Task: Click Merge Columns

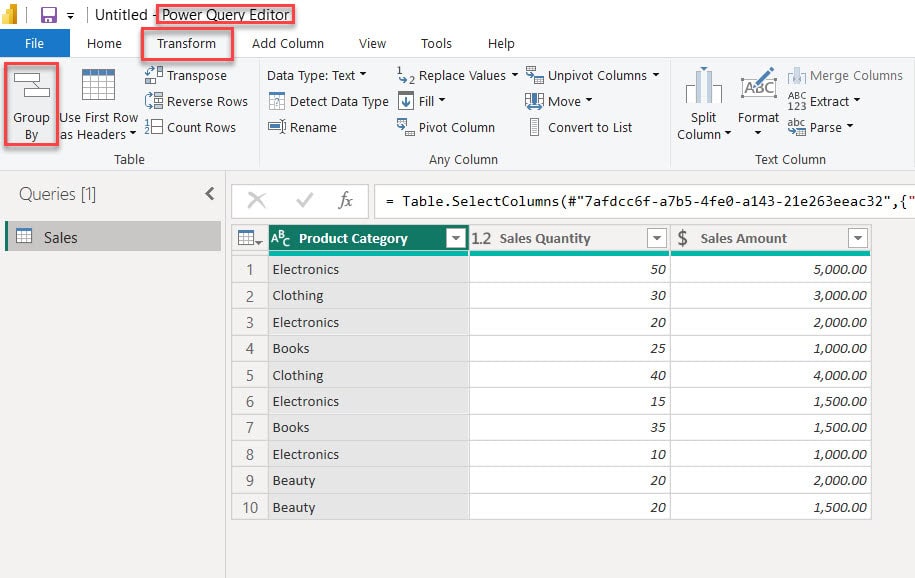Action: (845, 75)
